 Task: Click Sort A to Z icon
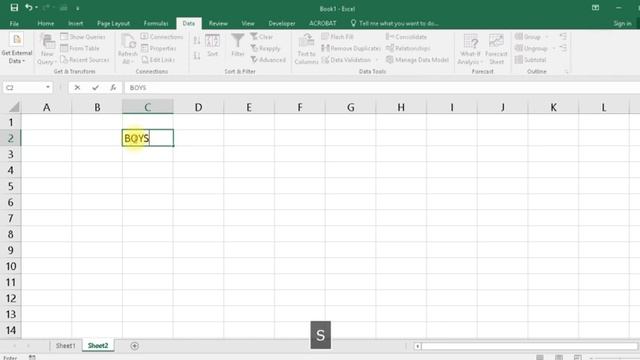197,40
